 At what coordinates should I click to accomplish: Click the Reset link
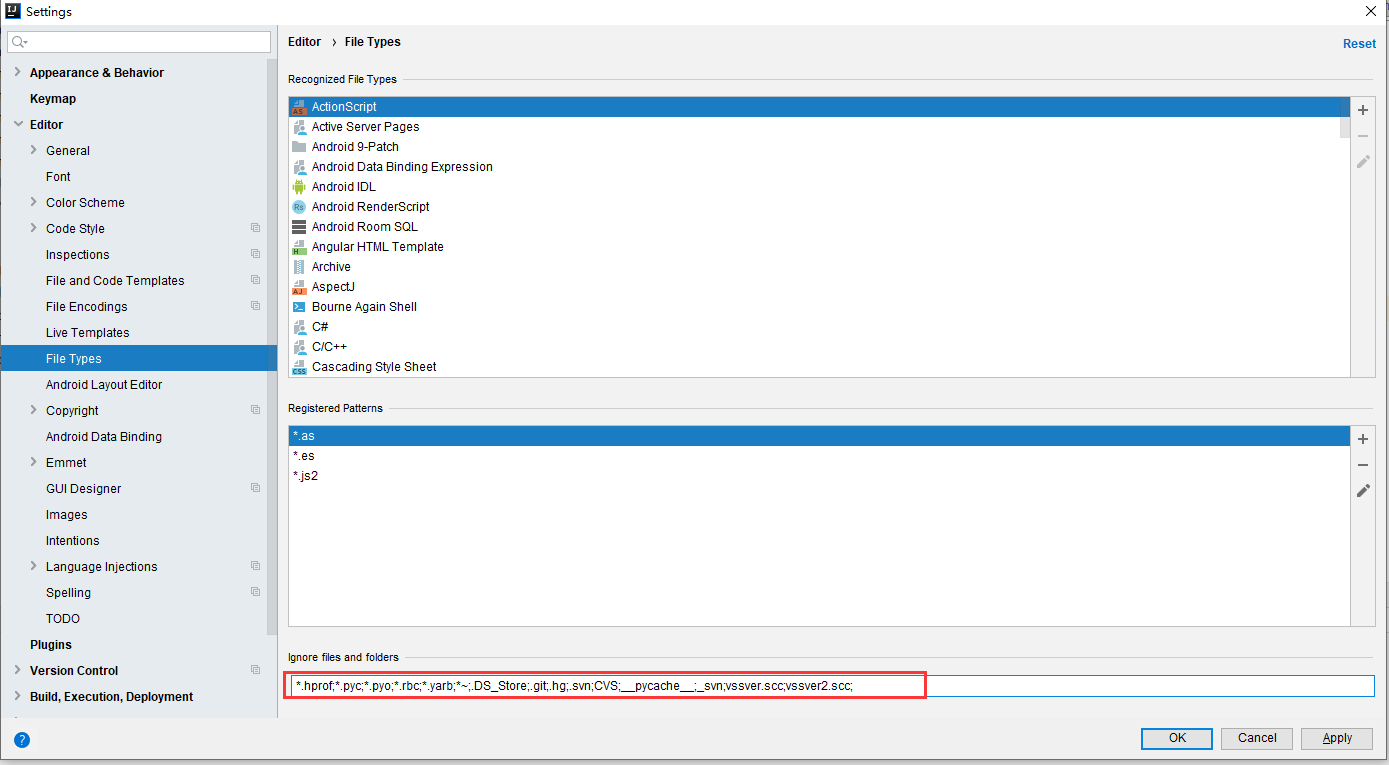click(x=1359, y=44)
